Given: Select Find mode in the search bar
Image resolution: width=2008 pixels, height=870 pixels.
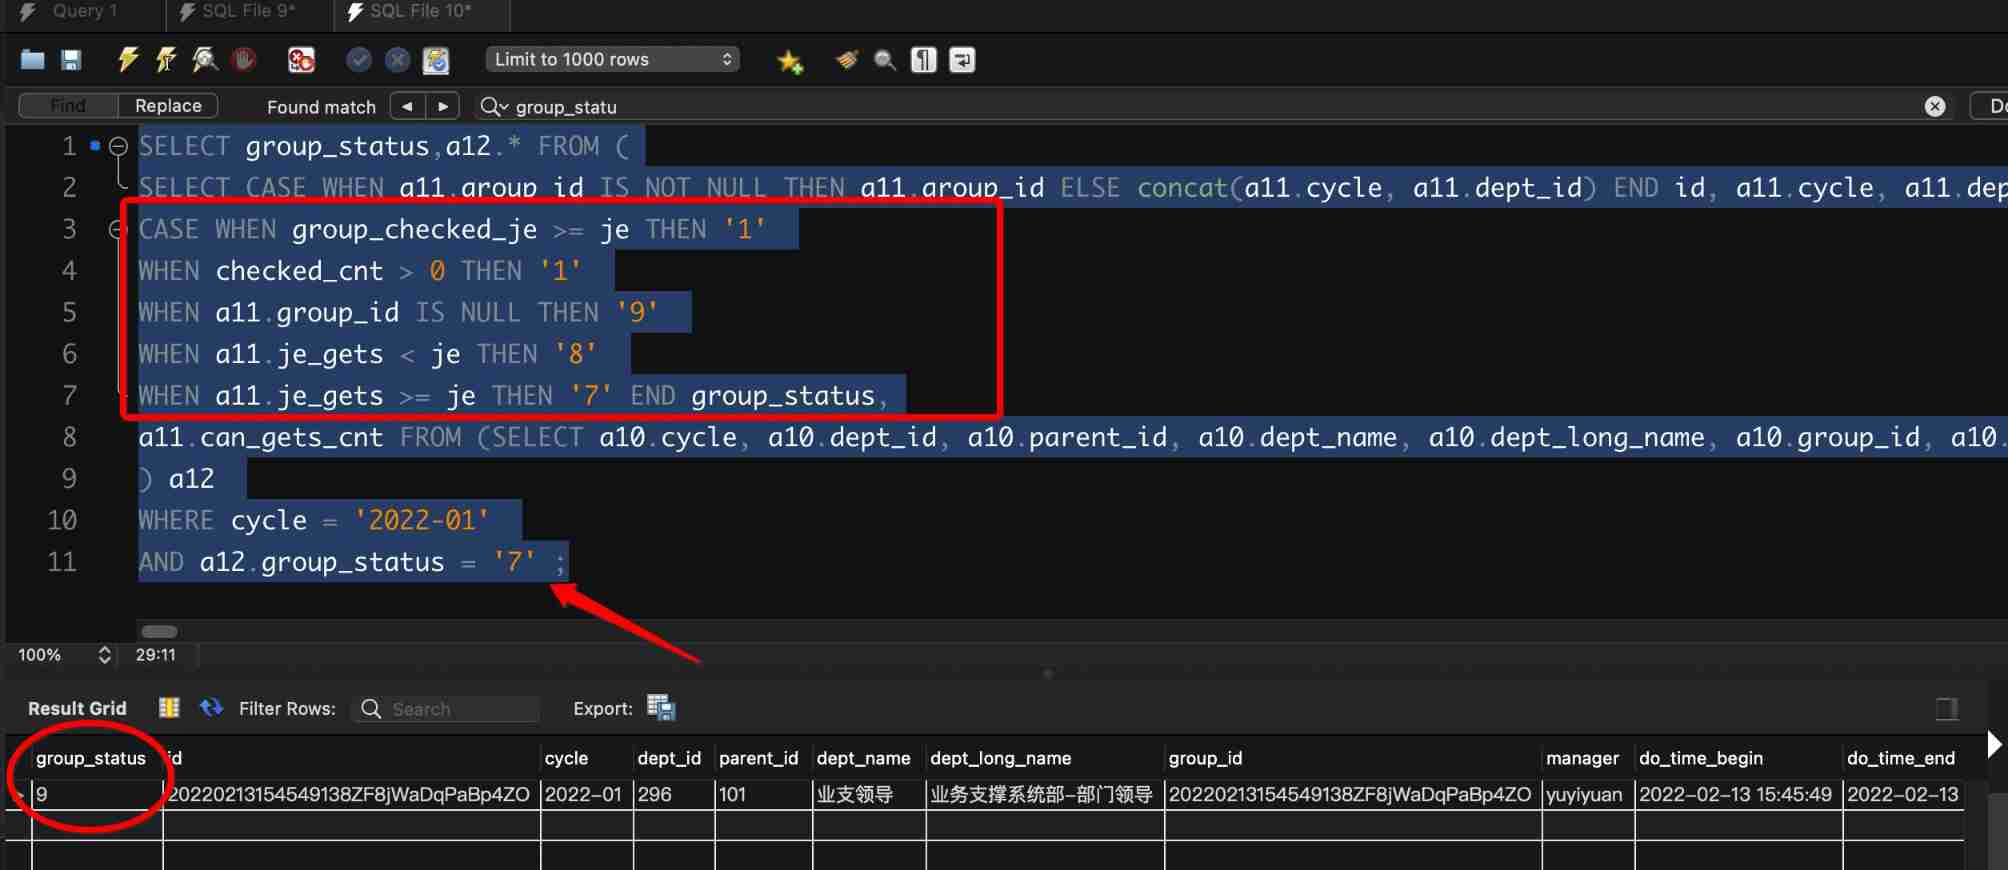Looking at the screenshot, I should [x=68, y=105].
